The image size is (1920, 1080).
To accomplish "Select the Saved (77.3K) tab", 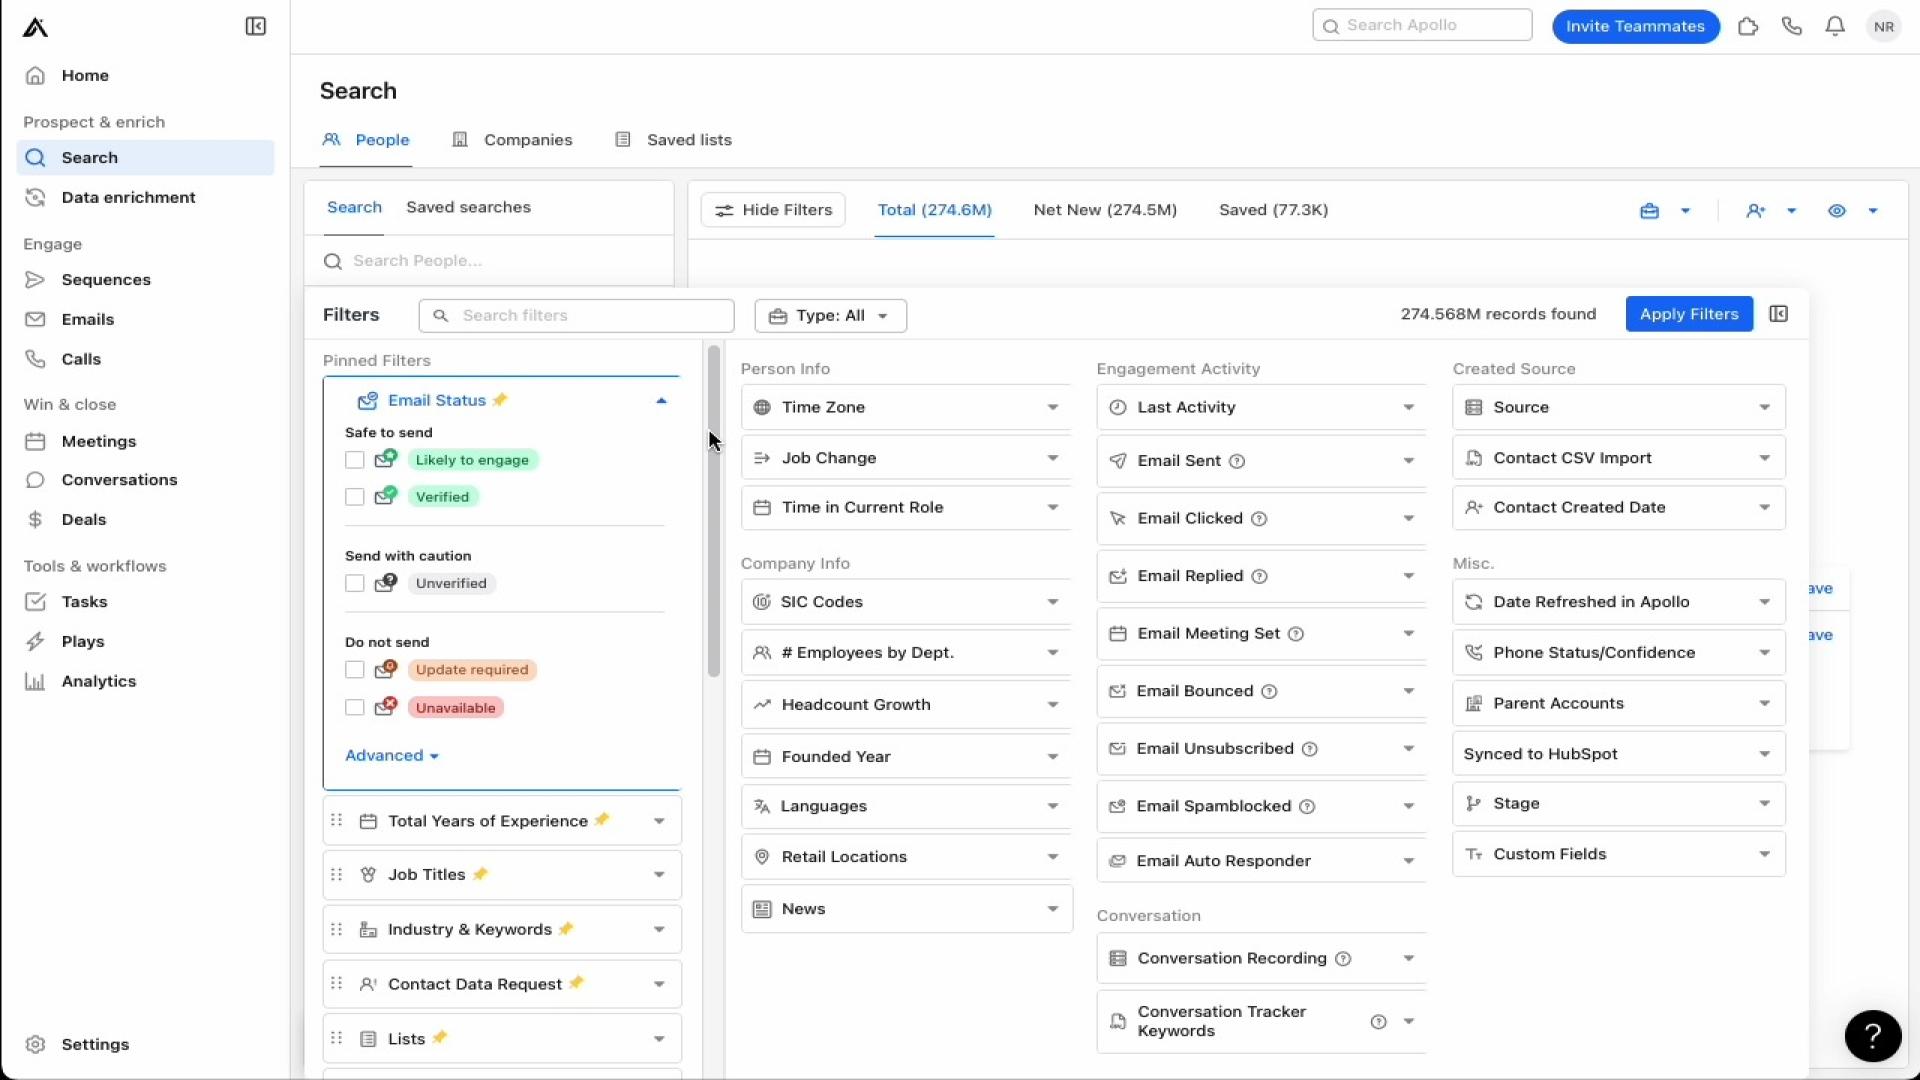I will click(1273, 210).
